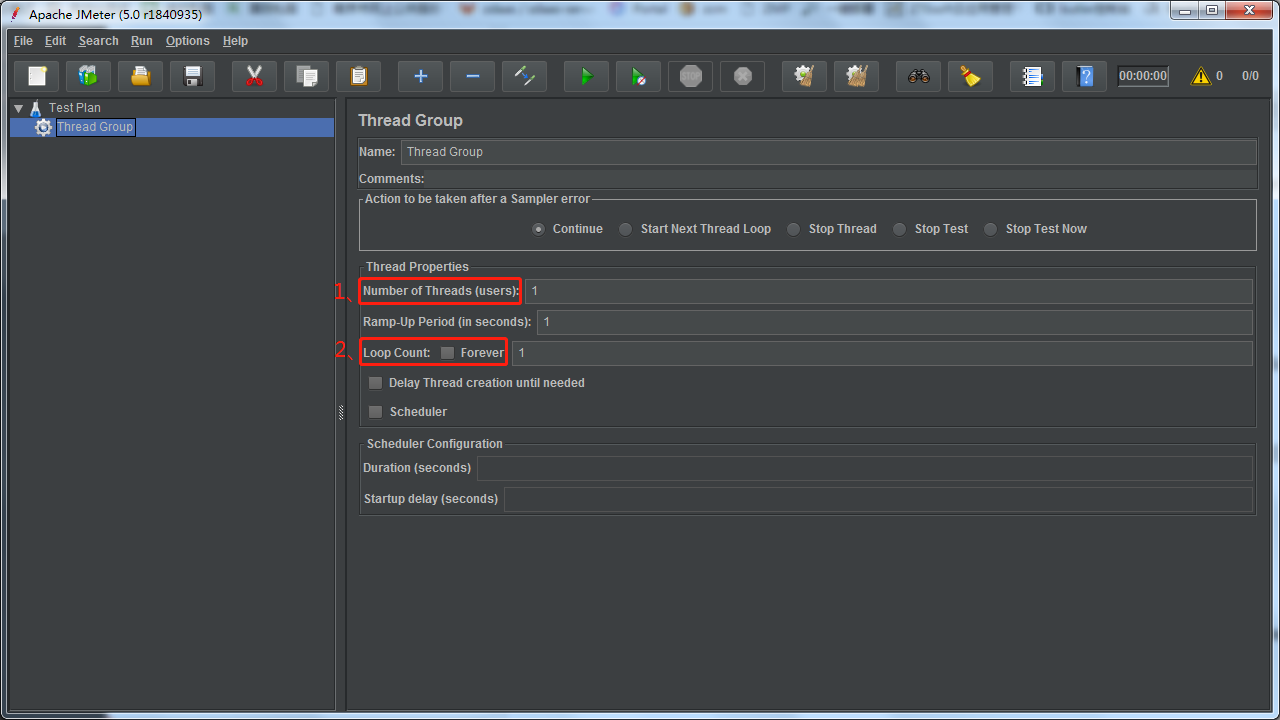Click the Loop Count value field
Screen dimensions: 1280x720
pyautogui.click(x=882, y=353)
